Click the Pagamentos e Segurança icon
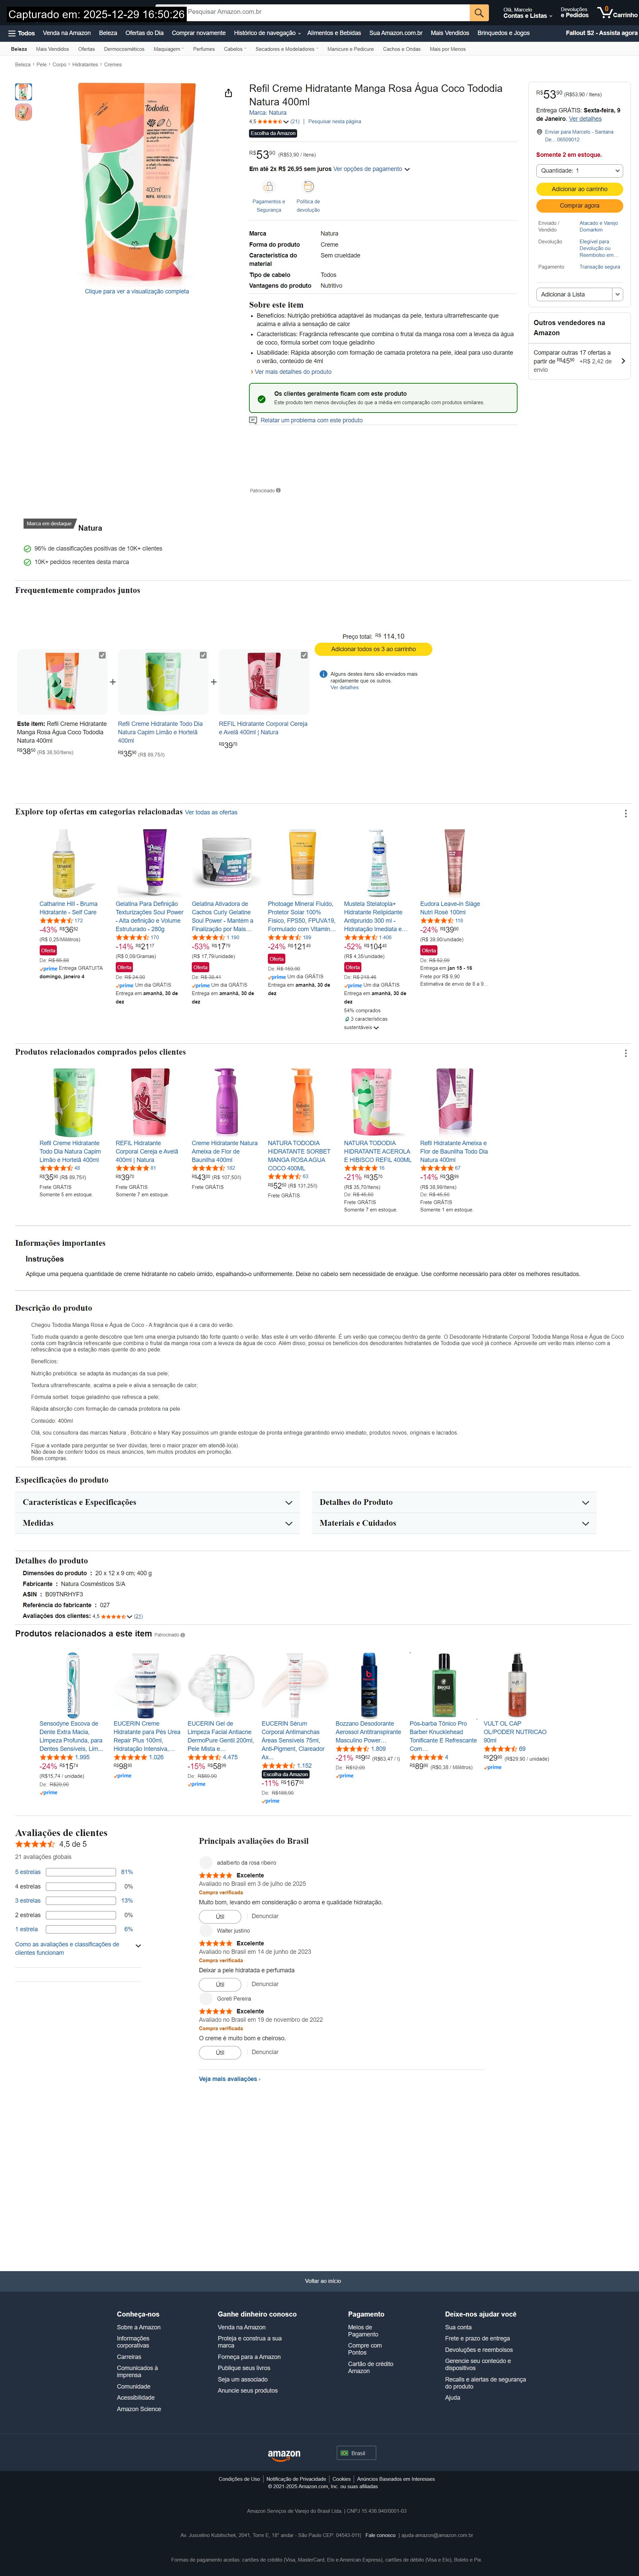 (268, 187)
